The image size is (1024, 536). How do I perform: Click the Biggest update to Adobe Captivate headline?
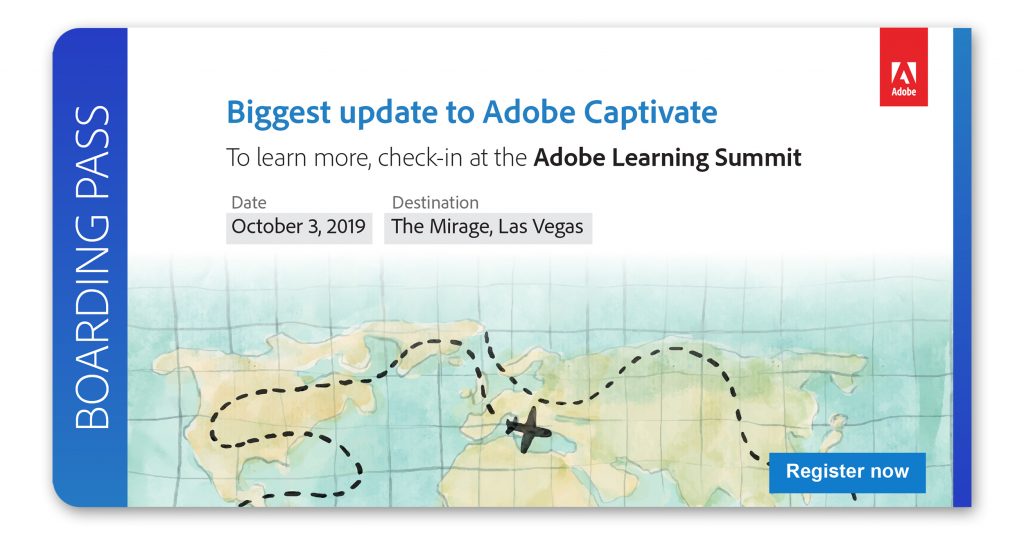point(471,112)
